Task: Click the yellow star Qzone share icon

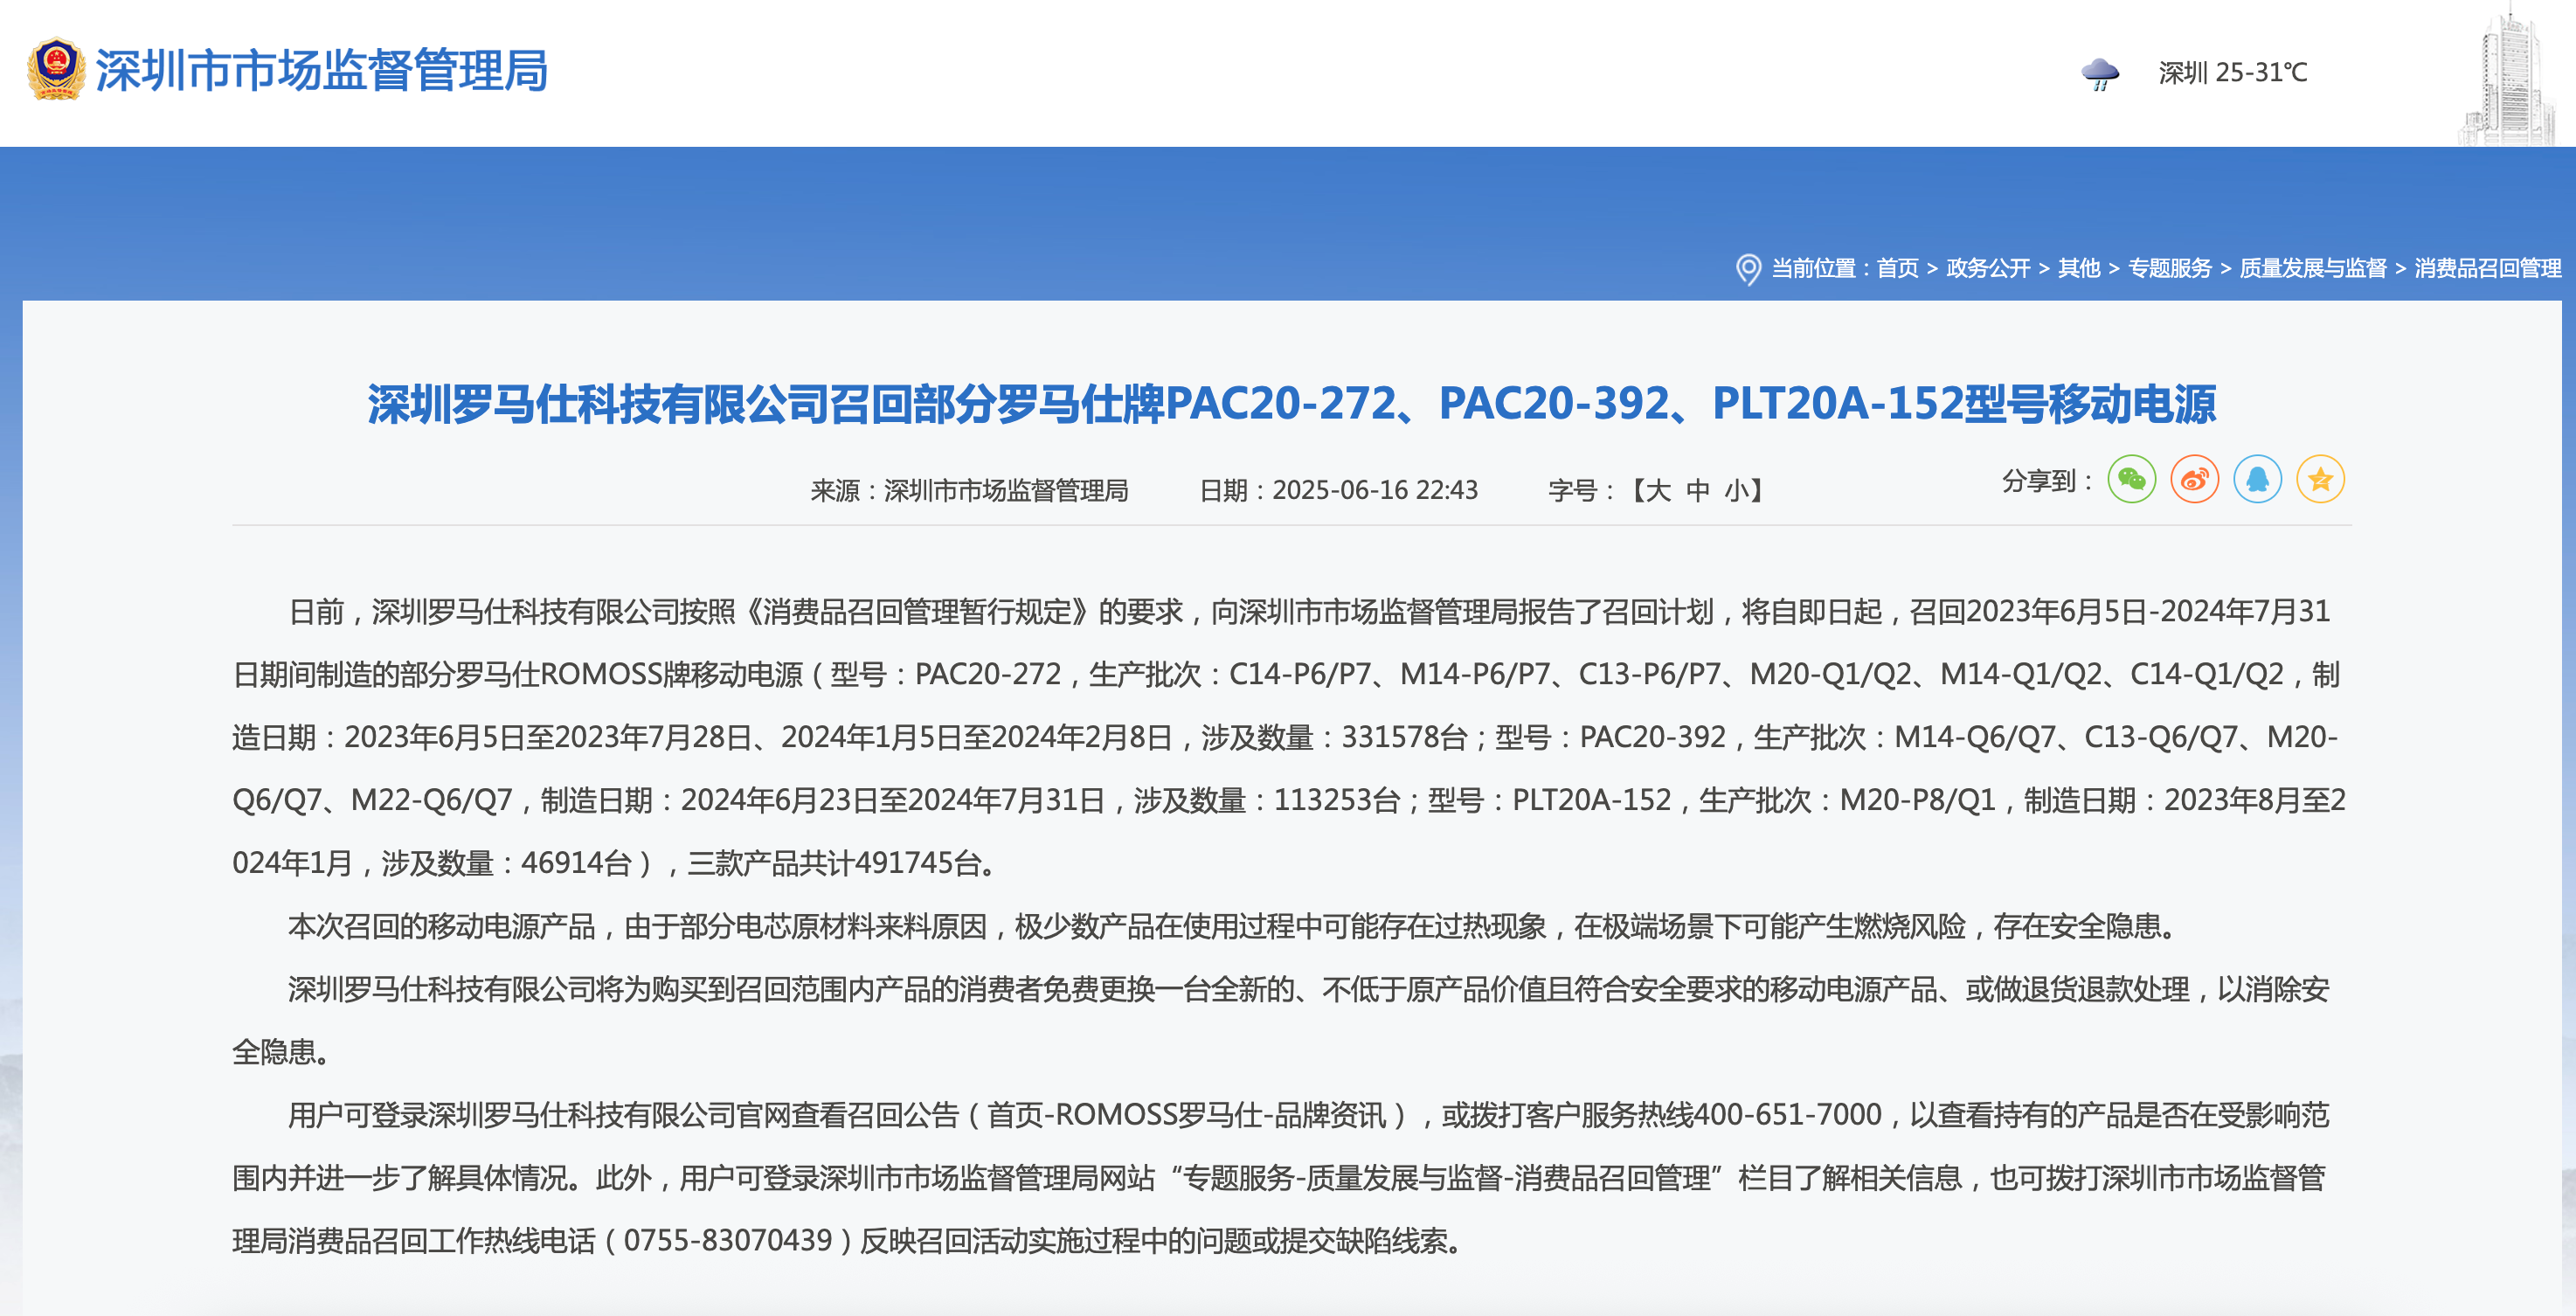Action: coord(2320,480)
